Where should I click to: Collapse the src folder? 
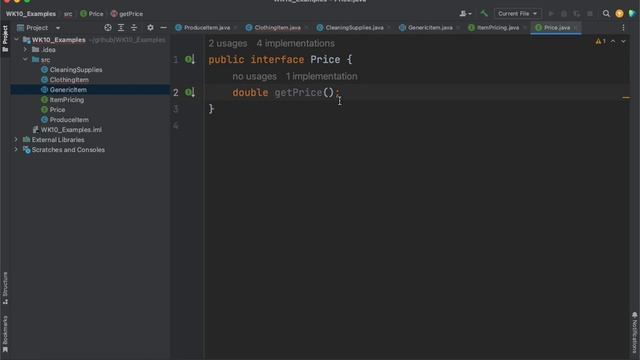pyautogui.click(x=25, y=60)
